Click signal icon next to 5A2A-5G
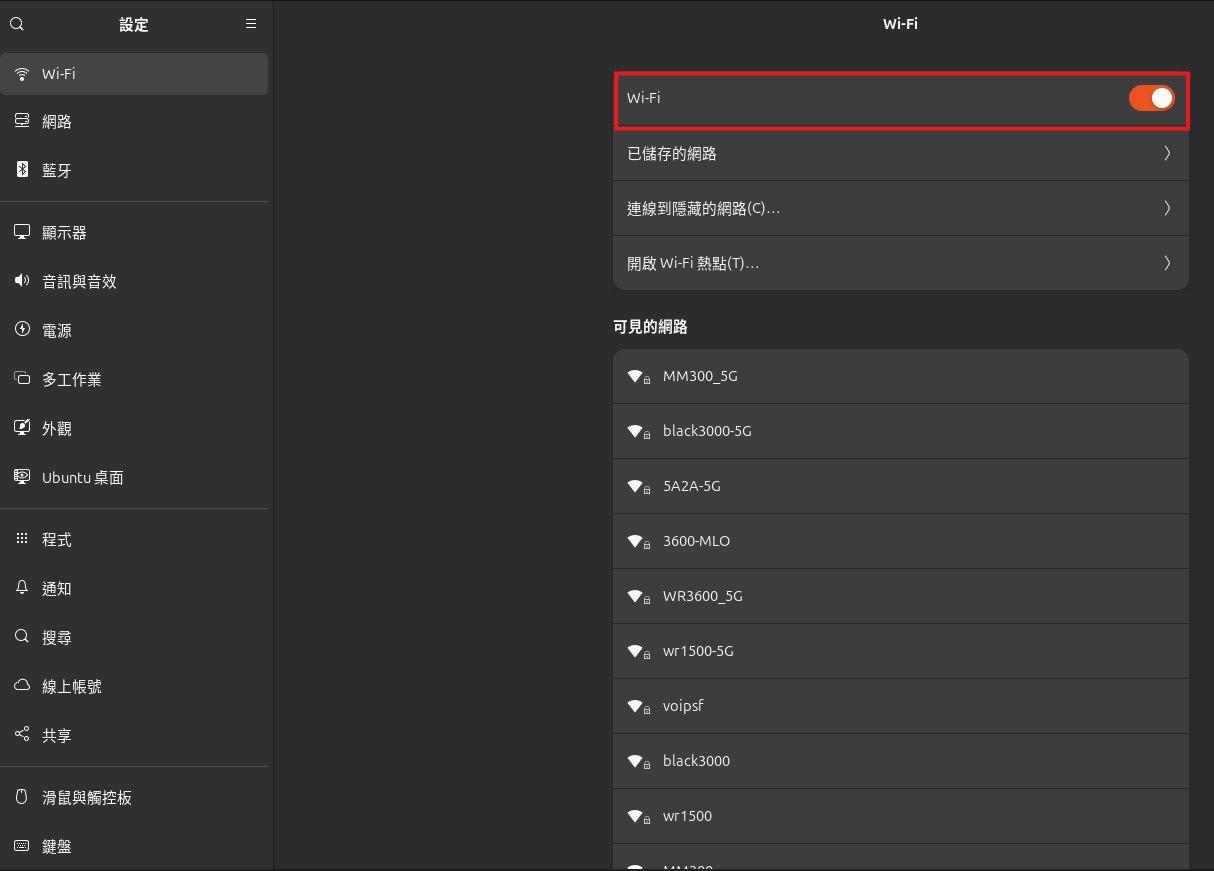 (x=638, y=487)
